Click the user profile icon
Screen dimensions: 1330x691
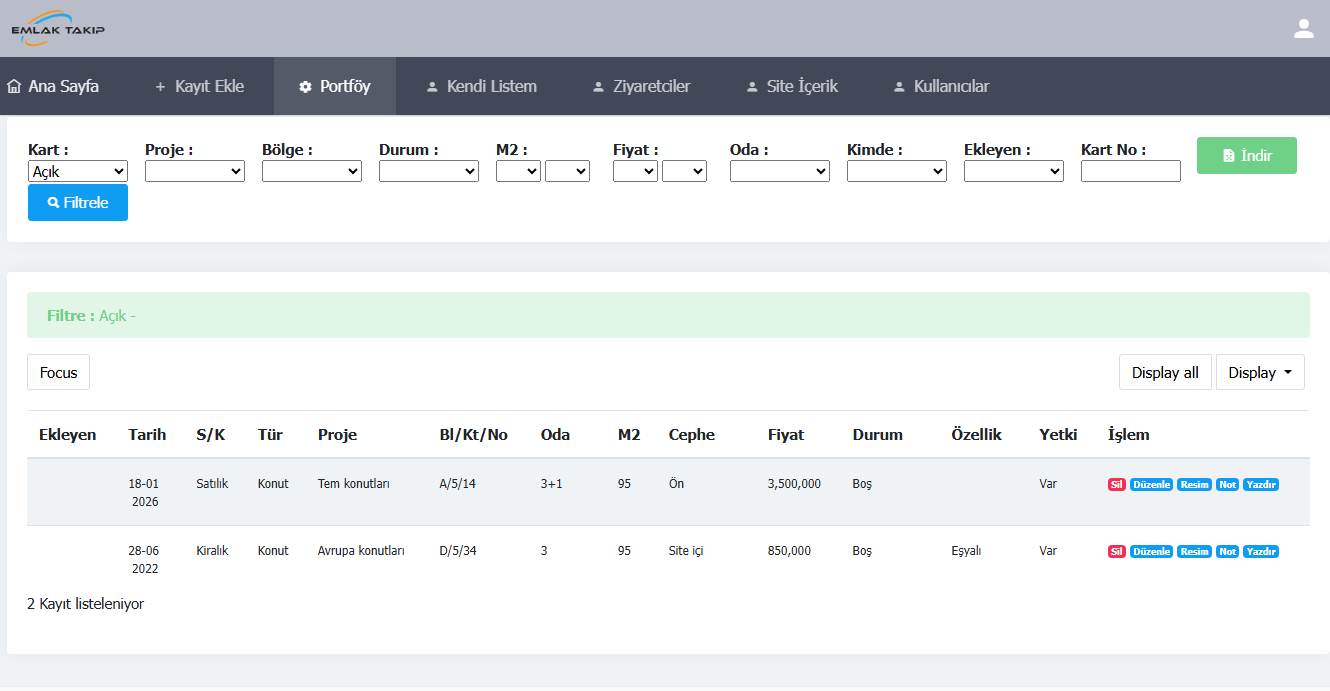pyautogui.click(x=1303, y=29)
